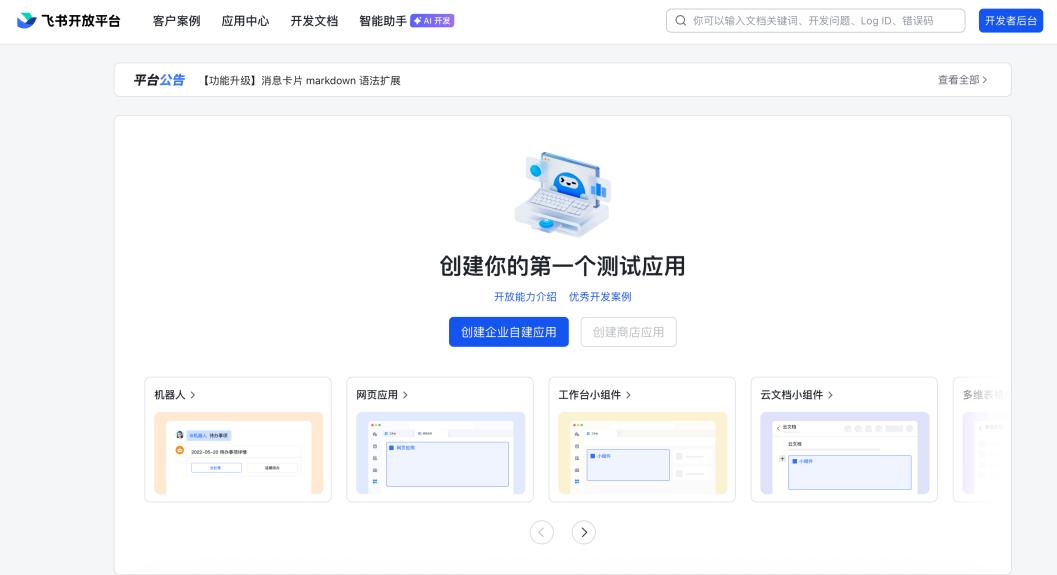Open the 优秀开发案例 link

click(x=600, y=297)
